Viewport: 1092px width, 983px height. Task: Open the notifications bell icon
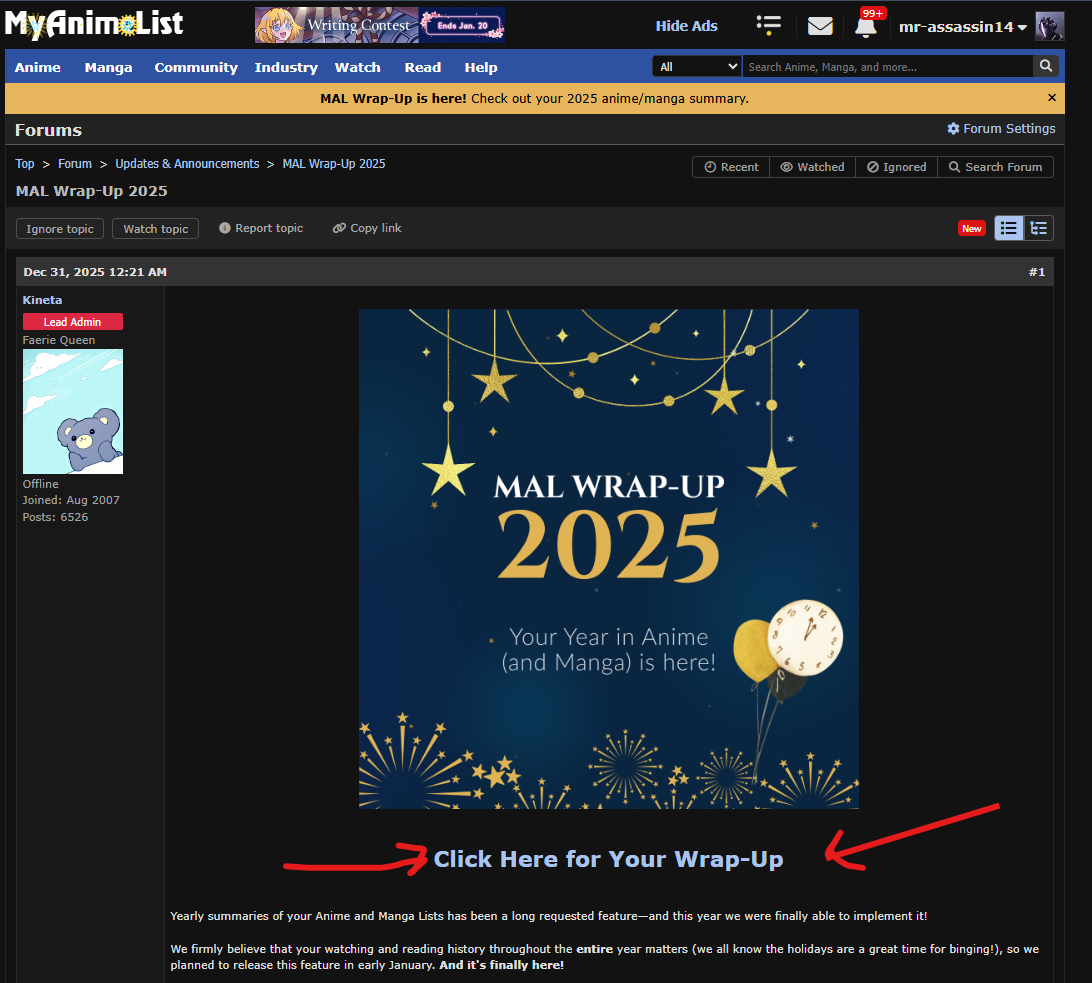(x=866, y=26)
